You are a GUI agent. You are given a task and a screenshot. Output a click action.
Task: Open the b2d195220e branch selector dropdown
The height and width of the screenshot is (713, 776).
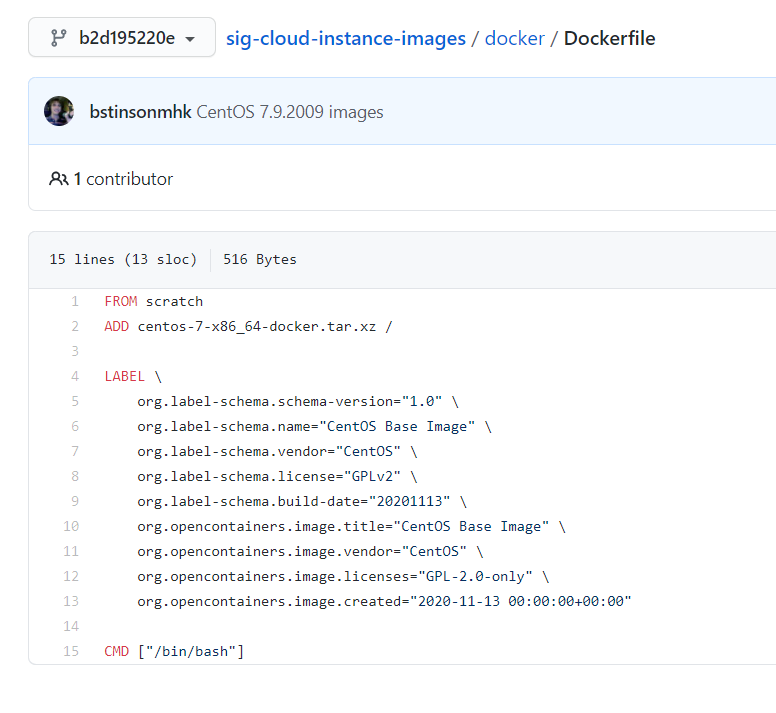tap(122, 38)
